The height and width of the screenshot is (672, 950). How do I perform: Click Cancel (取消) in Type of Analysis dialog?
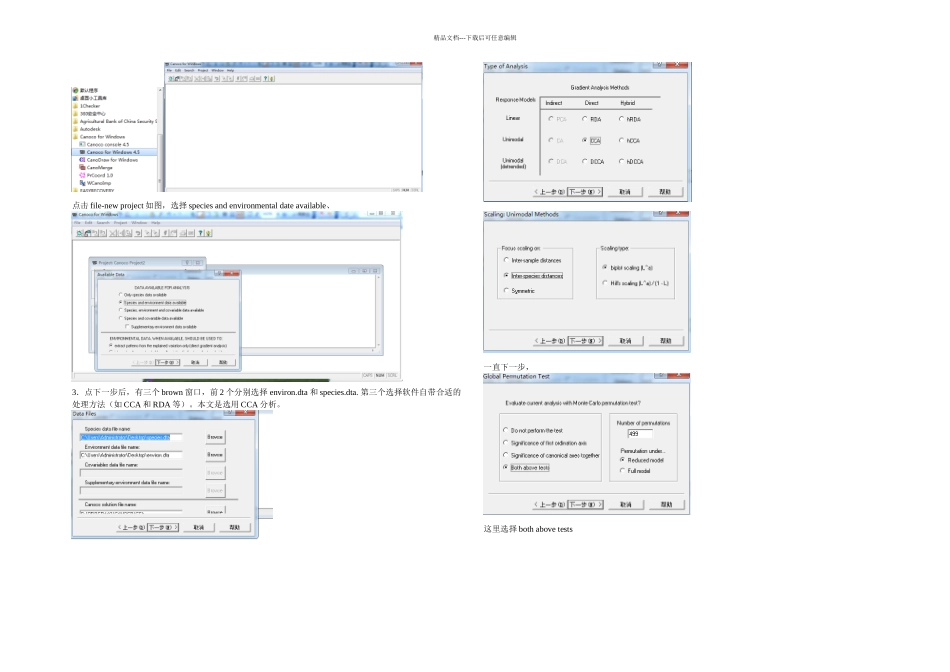point(625,191)
